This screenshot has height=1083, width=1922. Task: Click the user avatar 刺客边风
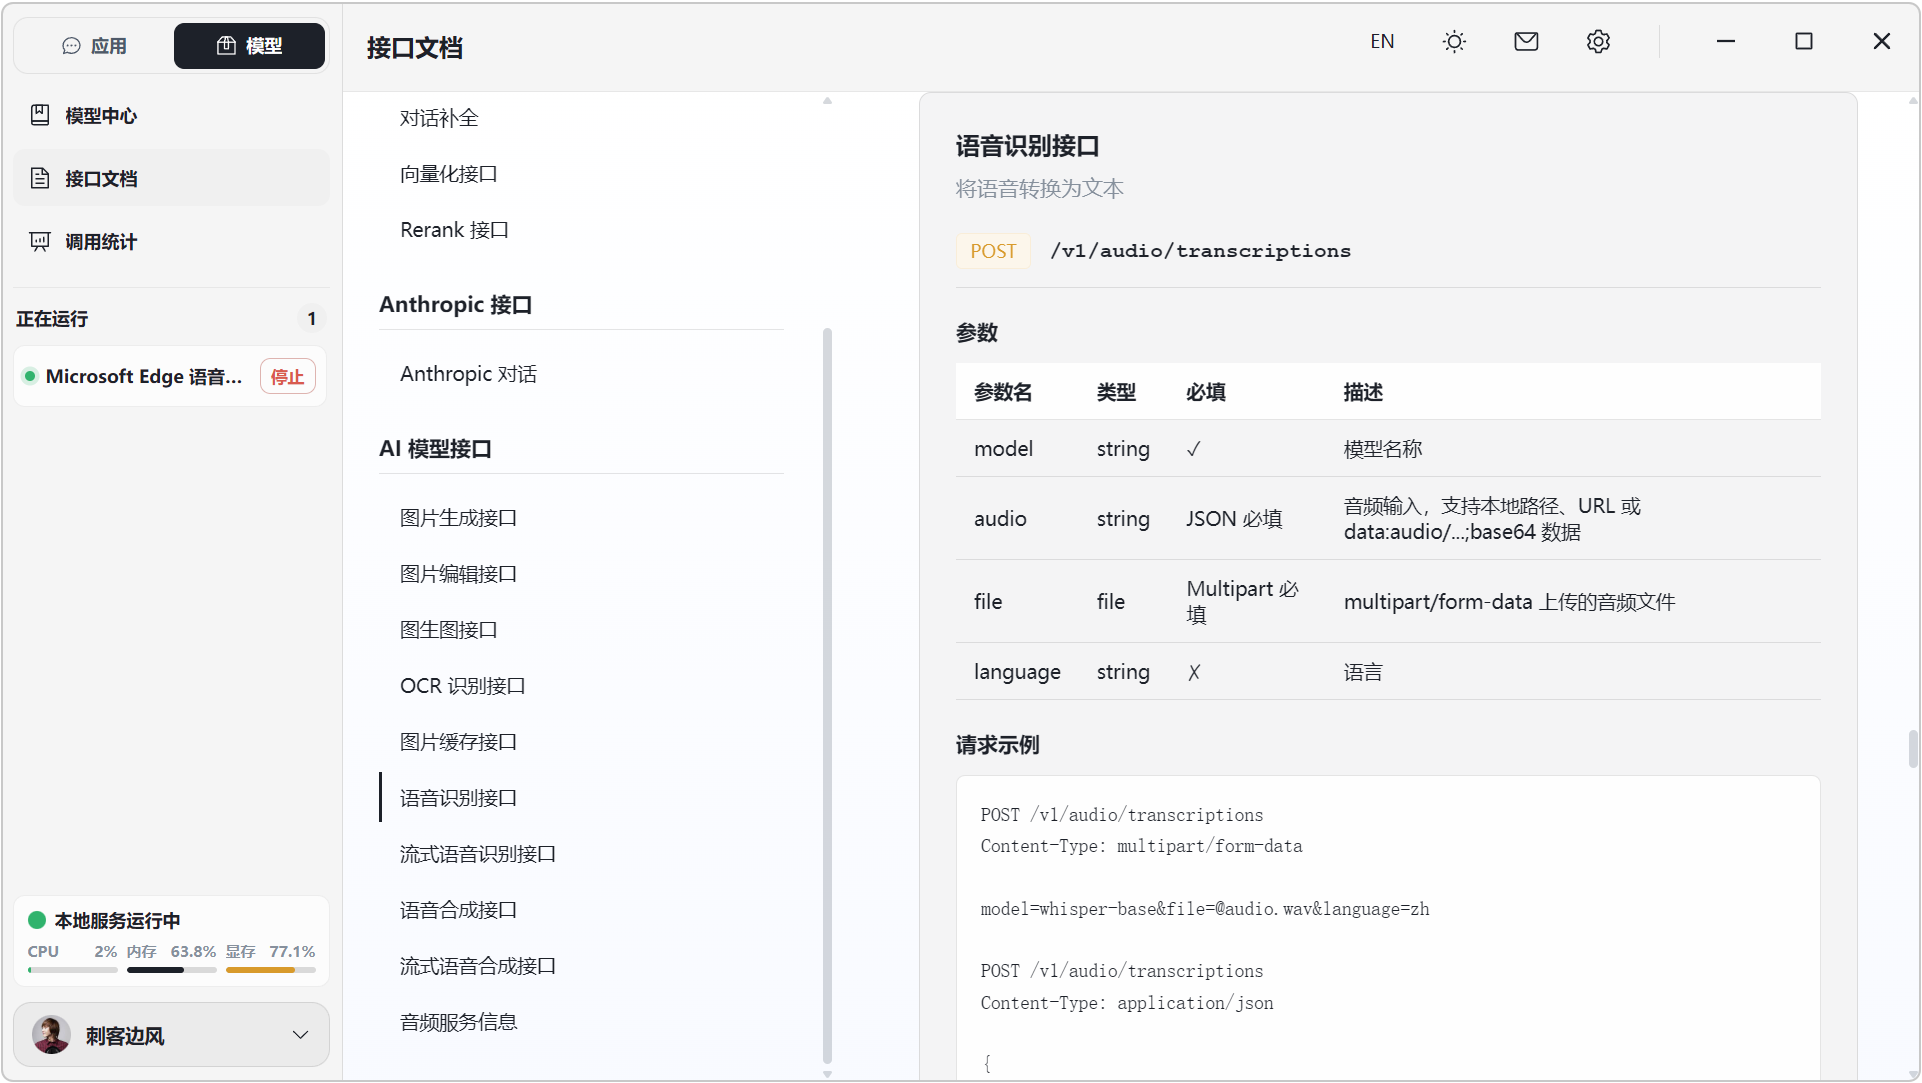(x=51, y=1035)
